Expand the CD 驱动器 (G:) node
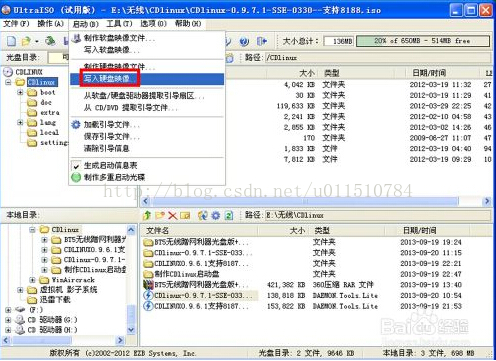Screen dimensions: 496x361 [8, 320]
